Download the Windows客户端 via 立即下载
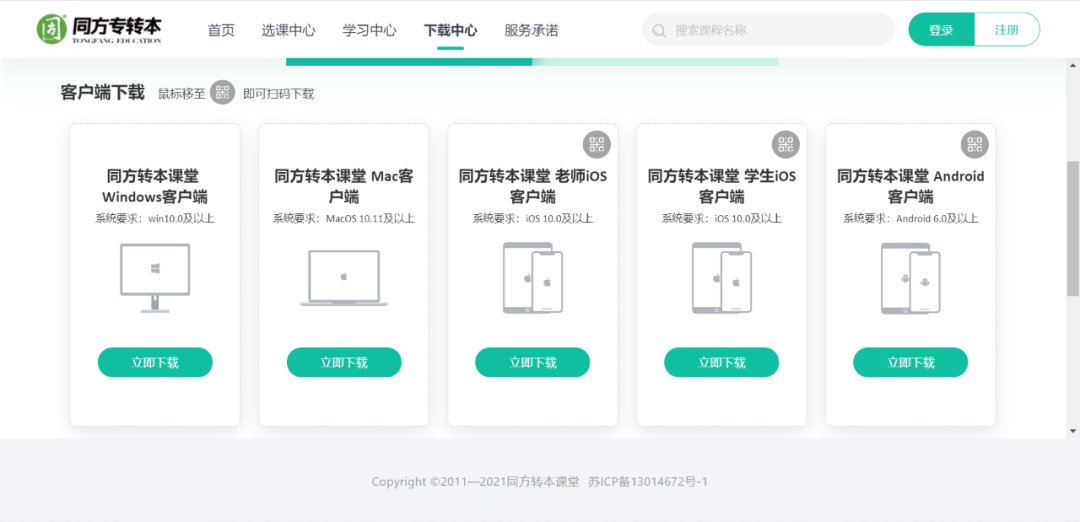 (155, 362)
